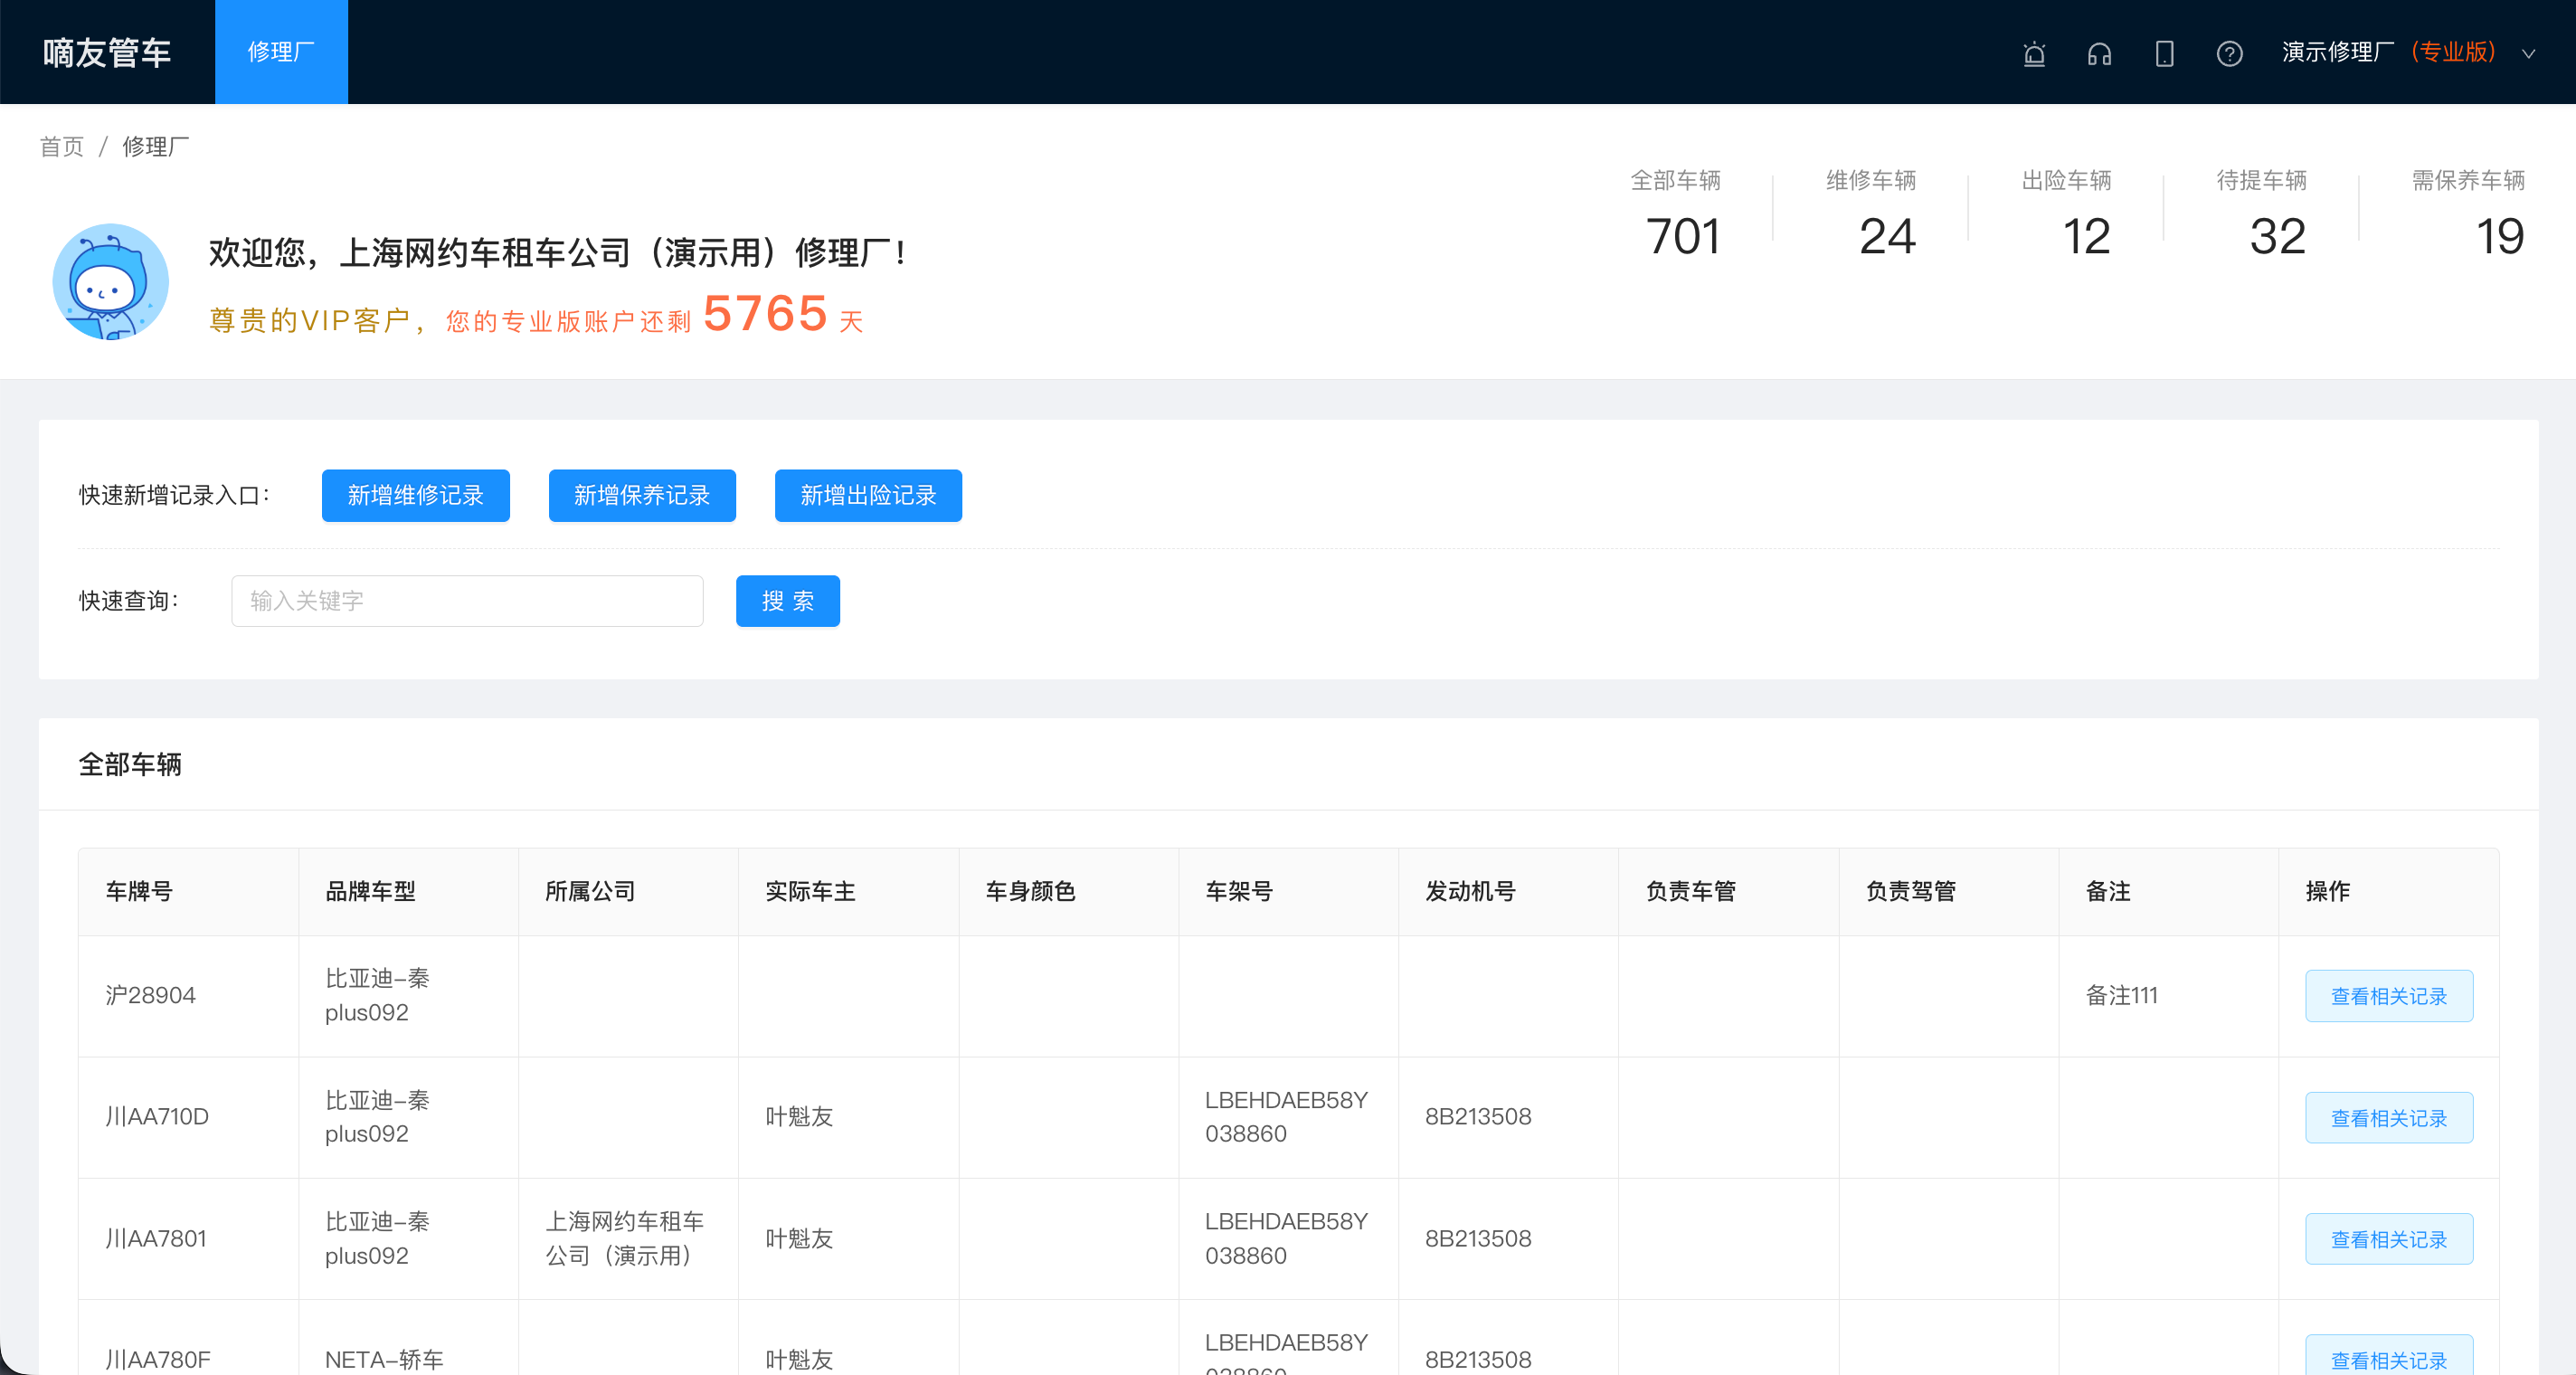Select the 出险车辆 count 12
This screenshot has width=2576, height=1375.
[2086, 237]
